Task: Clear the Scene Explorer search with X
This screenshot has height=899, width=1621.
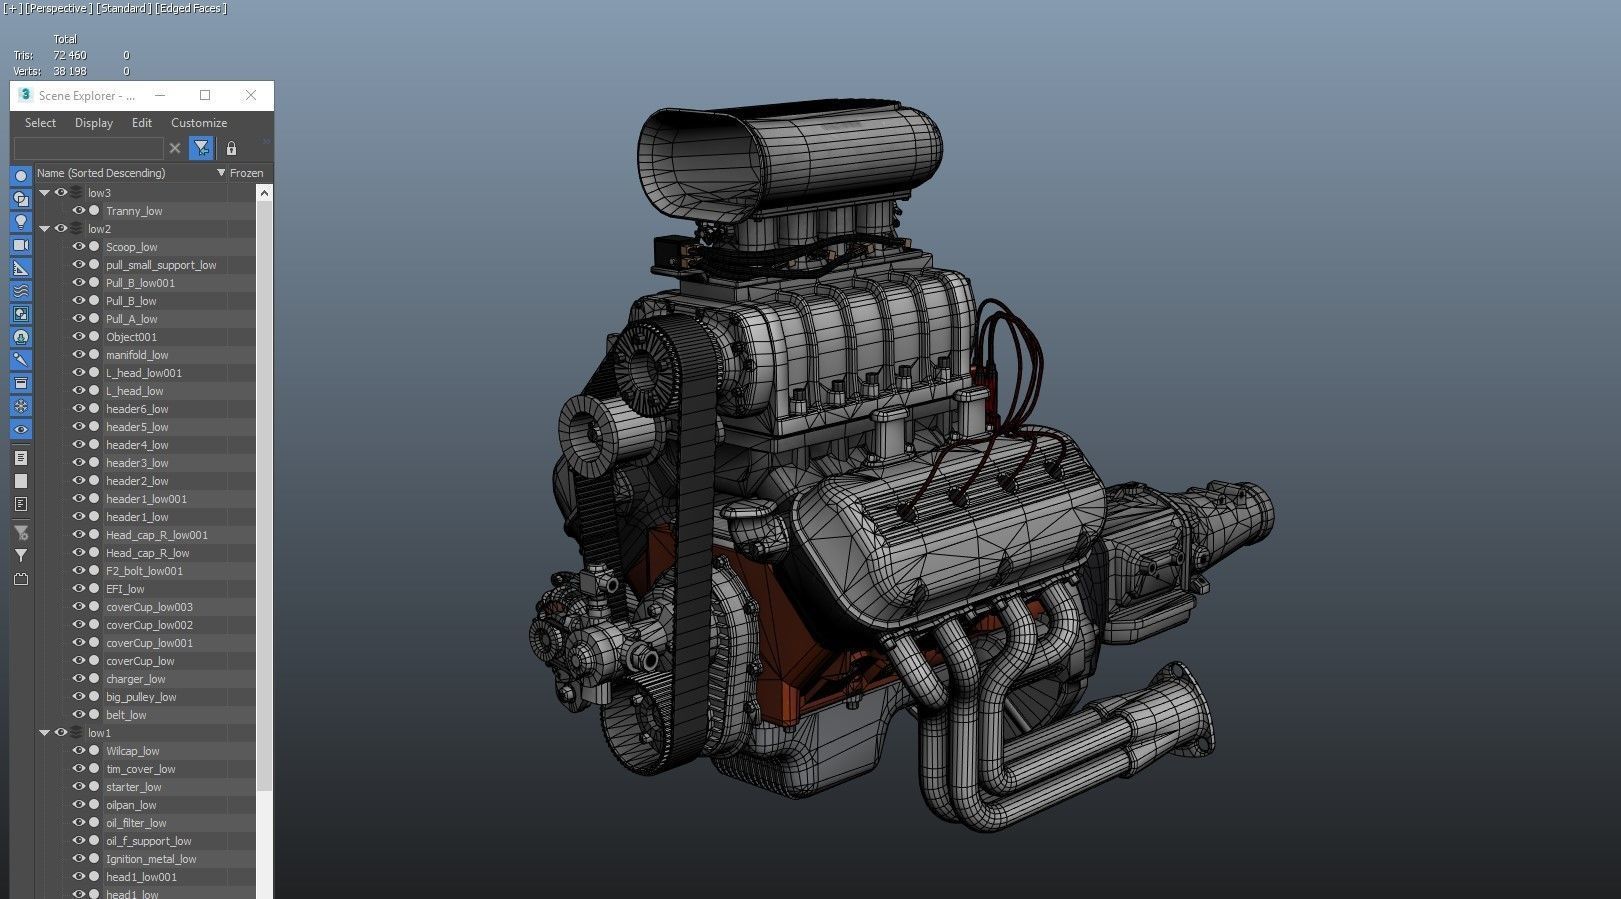Action: (x=175, y=148)
